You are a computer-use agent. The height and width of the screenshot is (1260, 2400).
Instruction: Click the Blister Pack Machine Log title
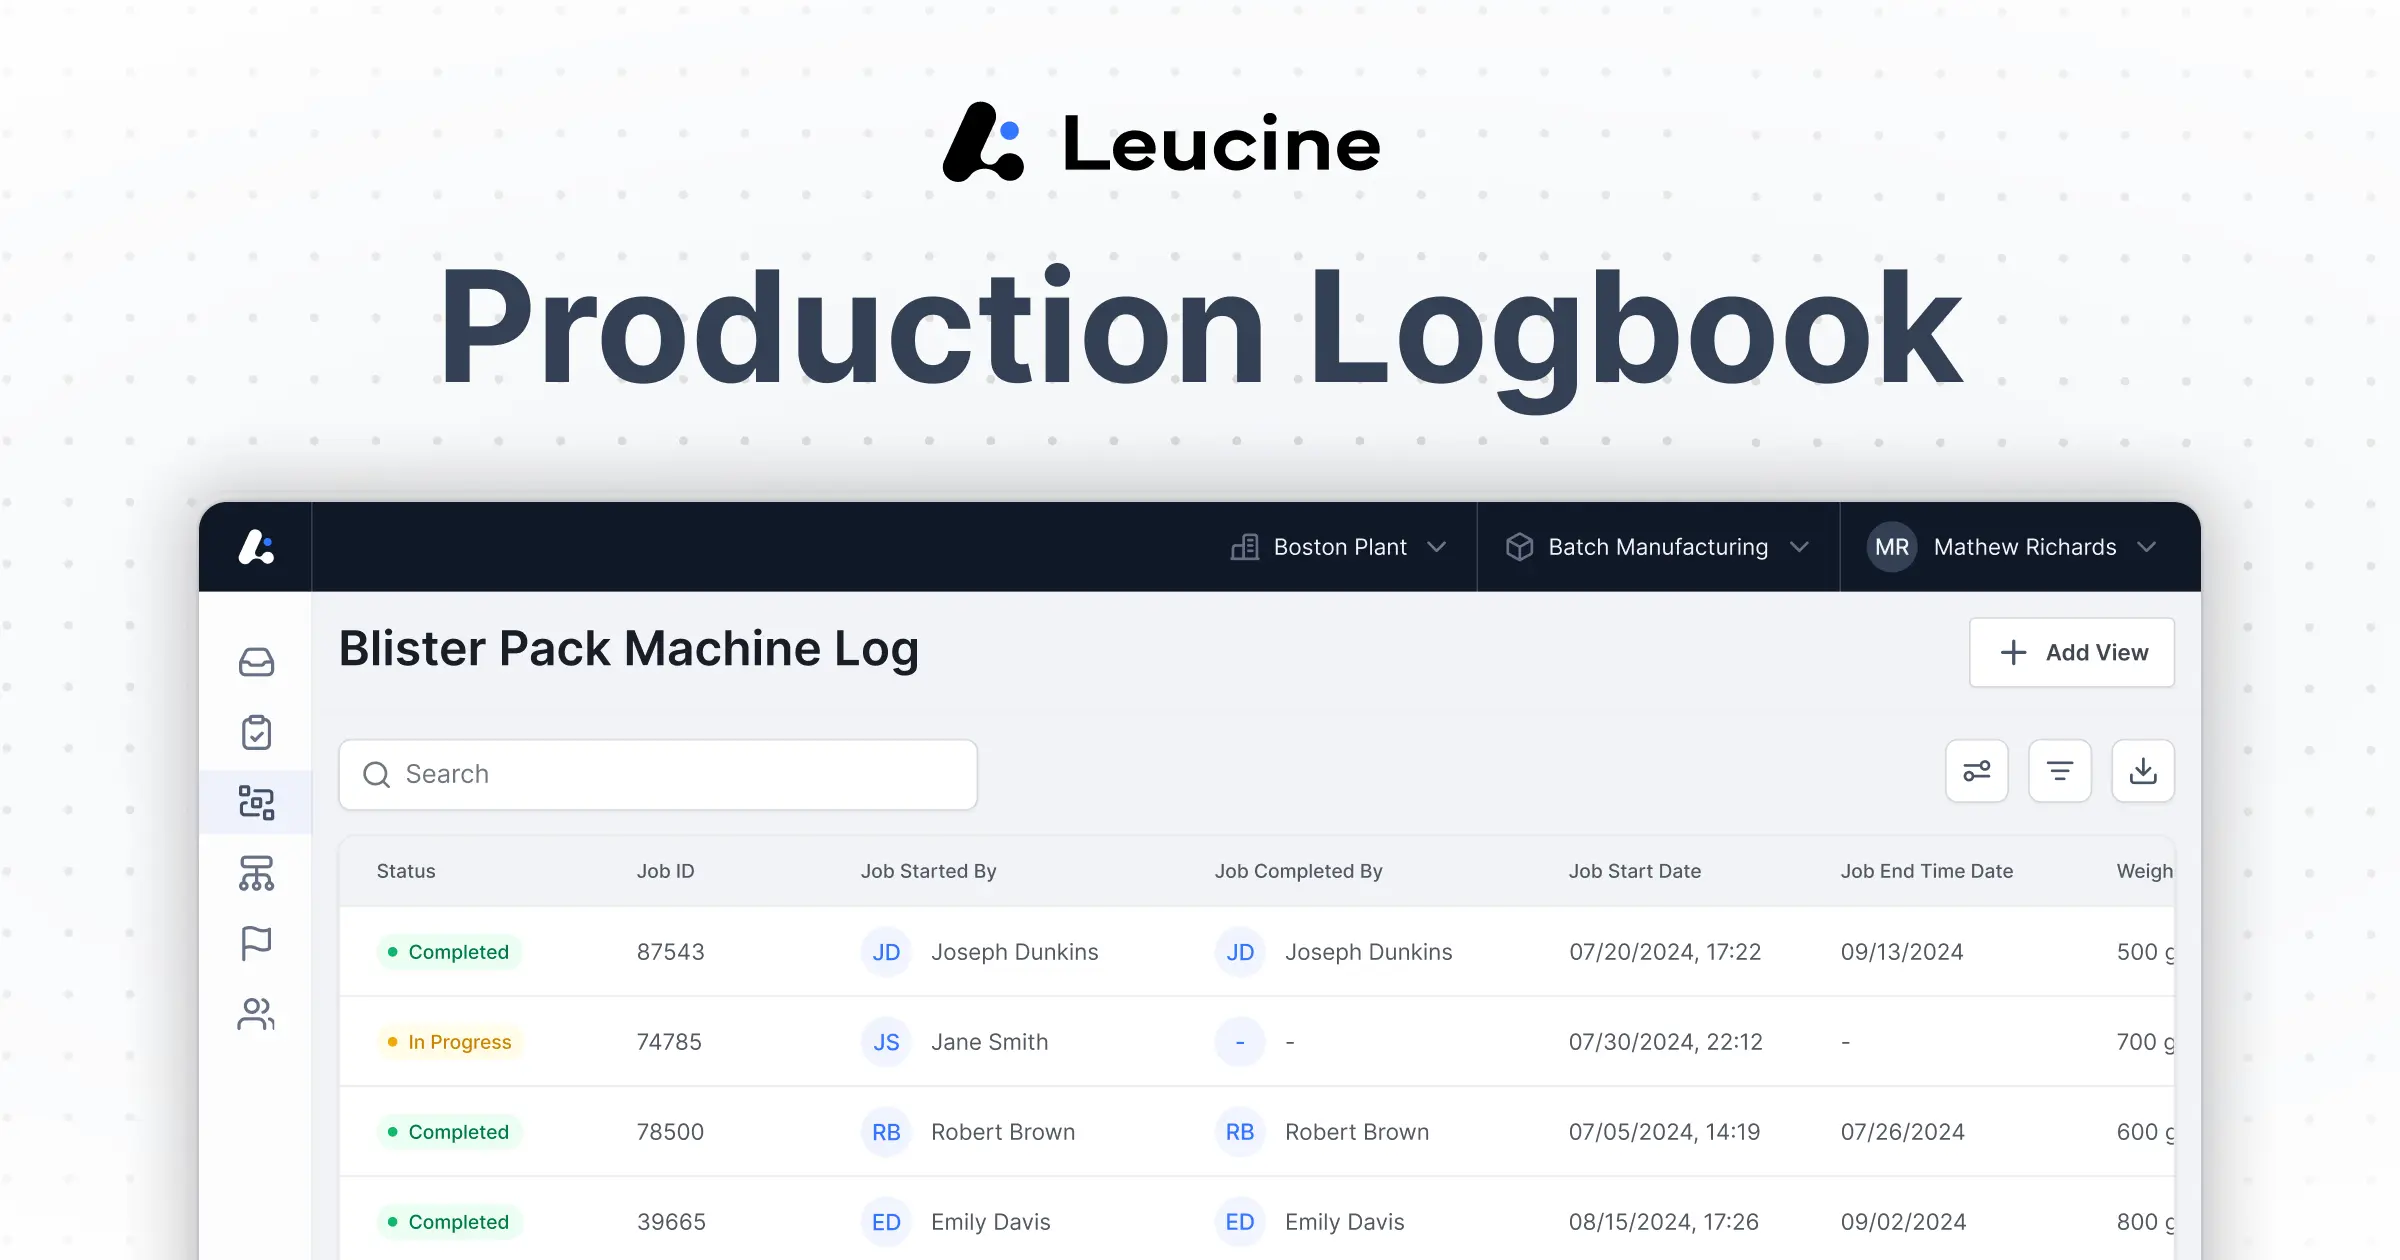628,650
